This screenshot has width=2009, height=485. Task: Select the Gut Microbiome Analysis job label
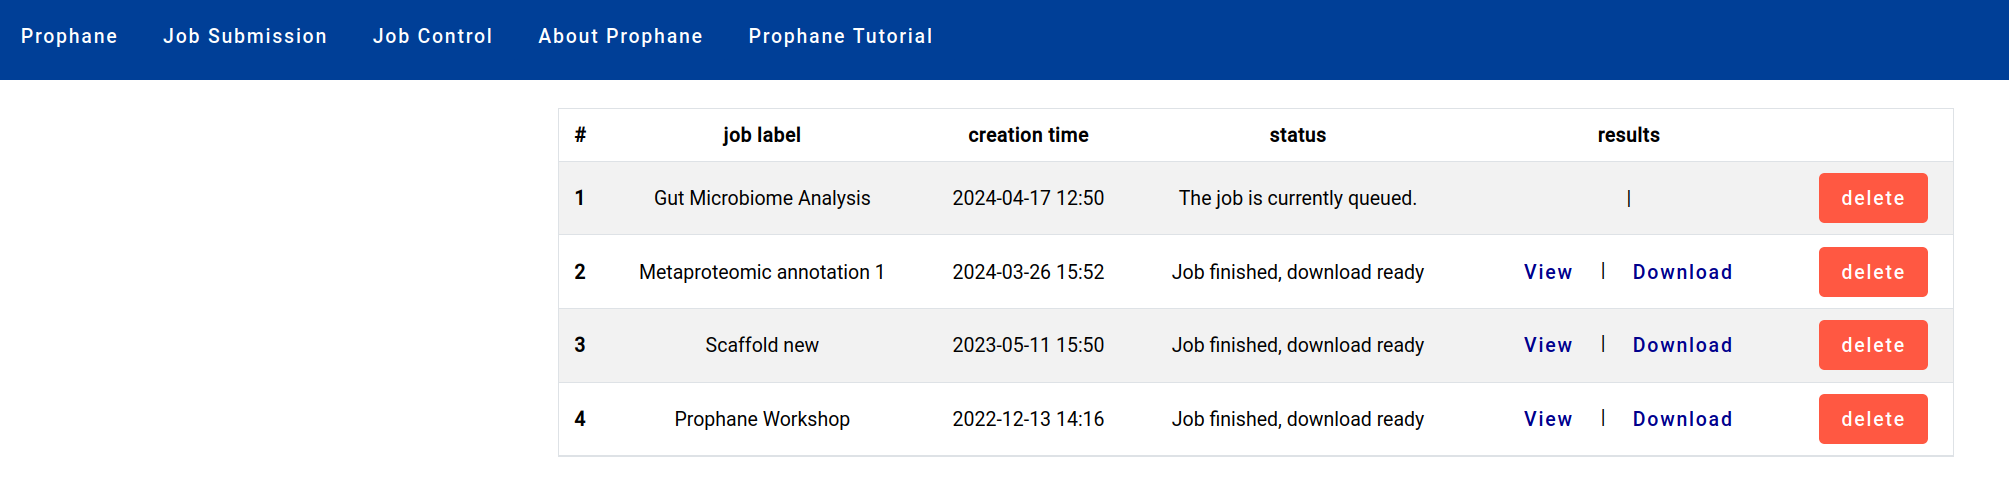(761, 198)
